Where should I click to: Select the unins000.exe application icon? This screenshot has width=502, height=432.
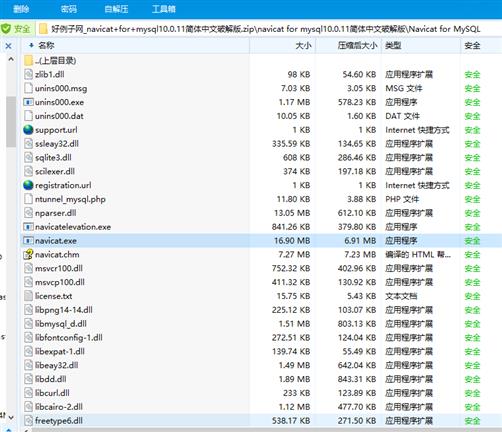click(x=28, y=102)
